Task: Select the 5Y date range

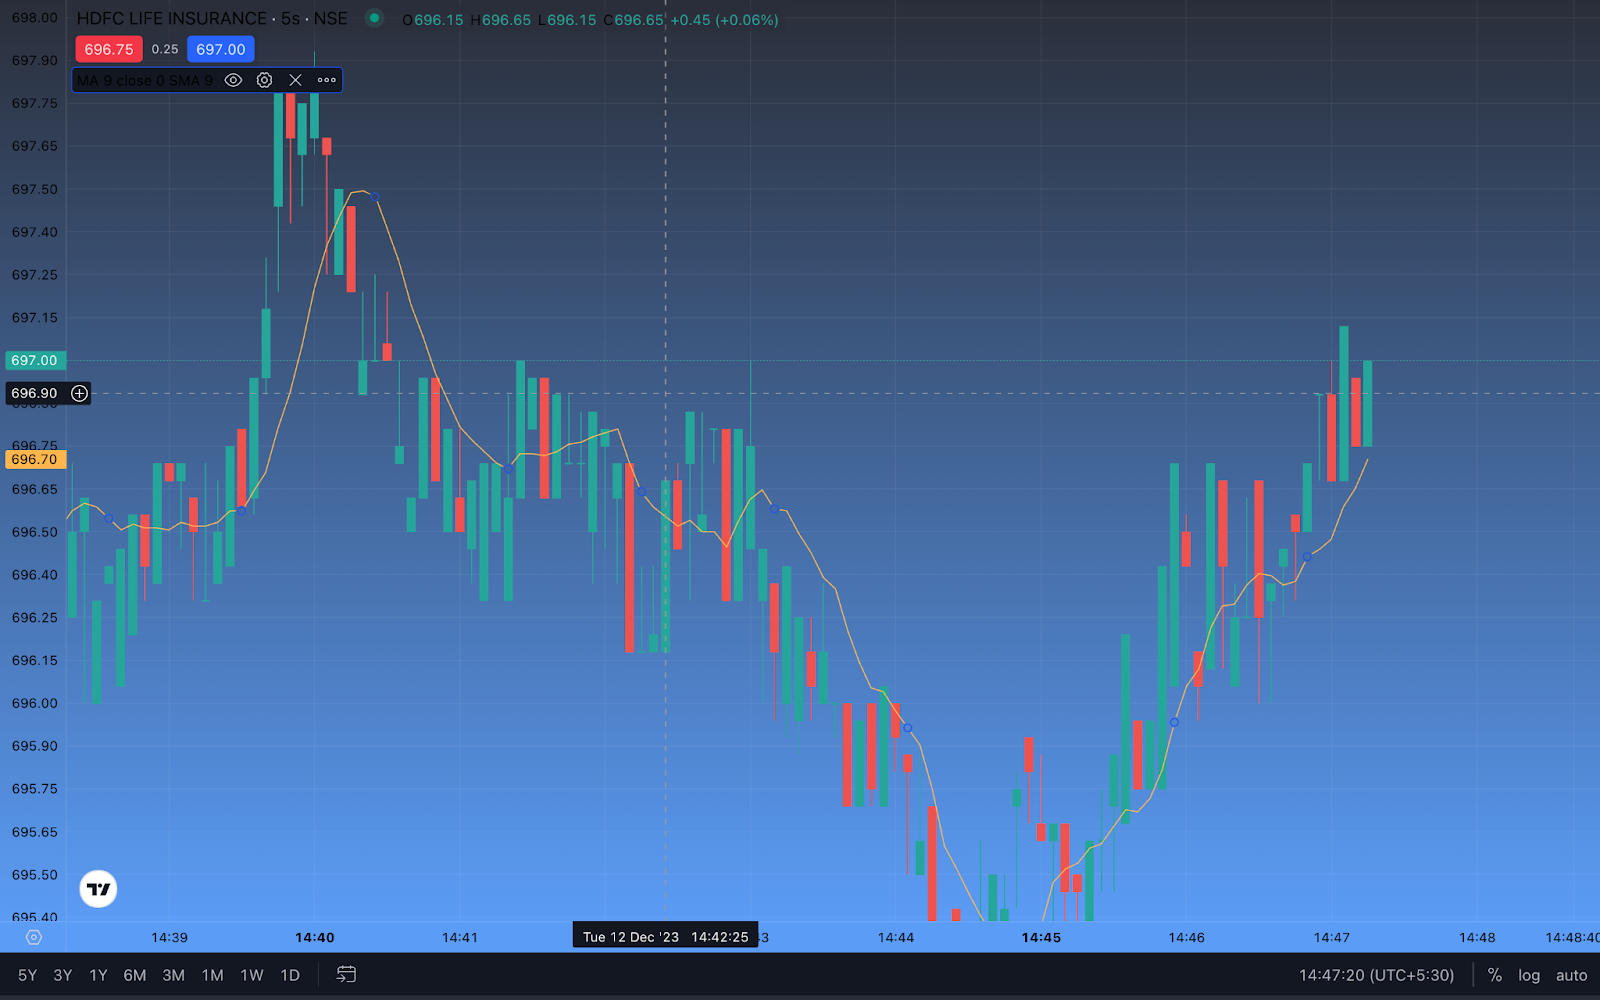Action: click(x=27, y=975)
